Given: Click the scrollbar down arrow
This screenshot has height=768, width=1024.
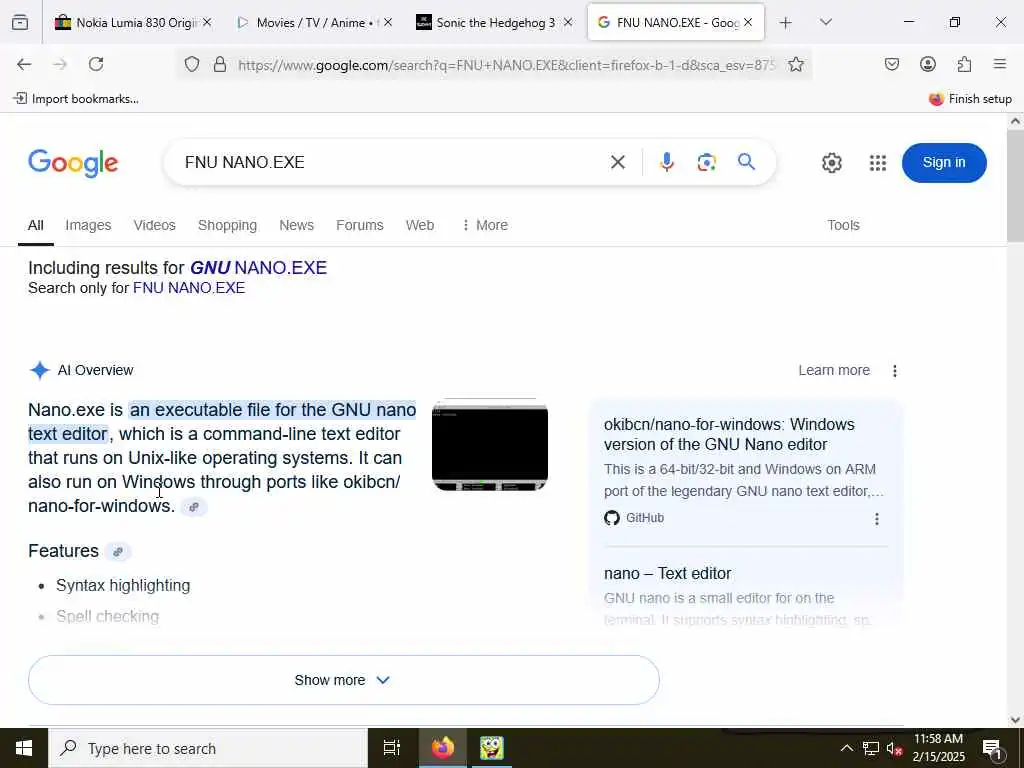Looking at the screenshot, I should (1015, 719).
